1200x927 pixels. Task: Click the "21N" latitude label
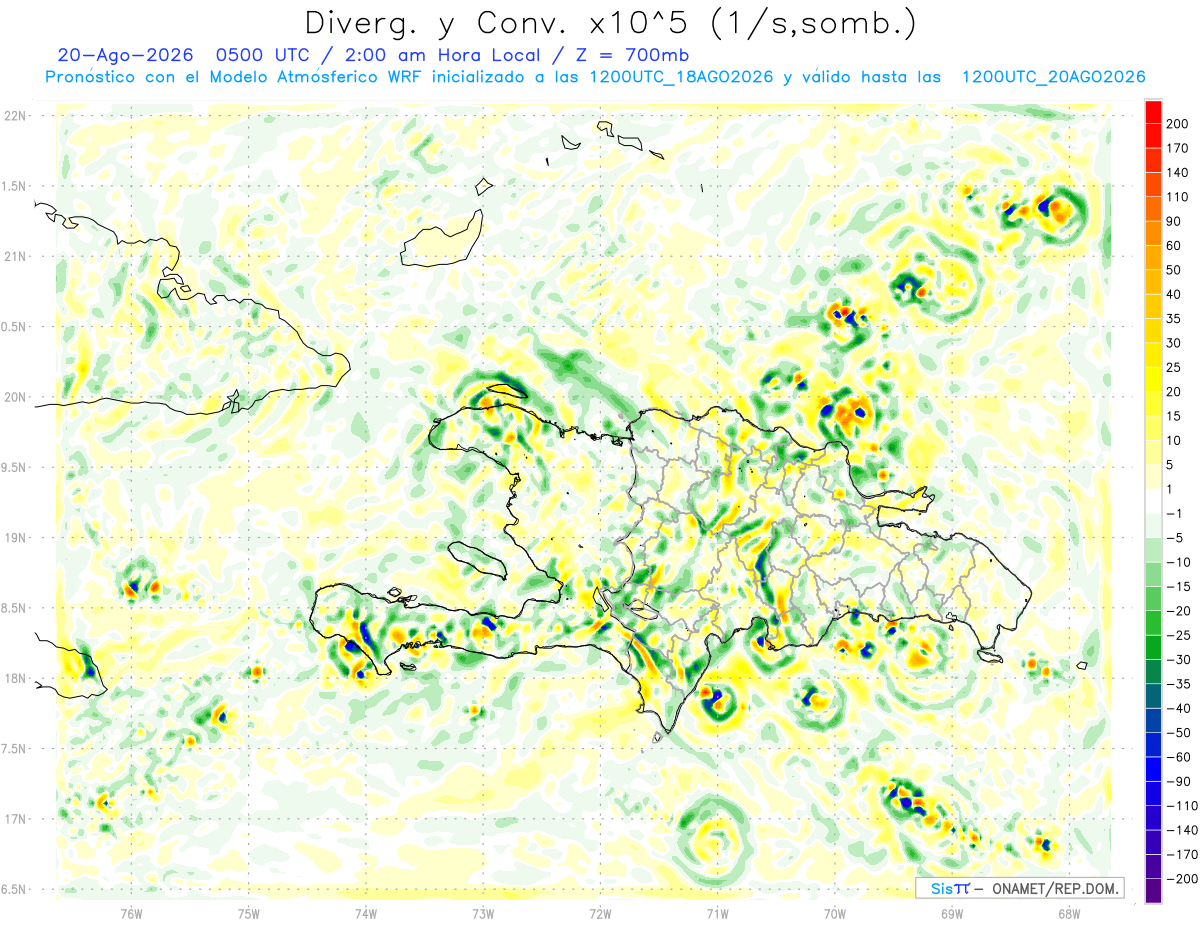16,256
